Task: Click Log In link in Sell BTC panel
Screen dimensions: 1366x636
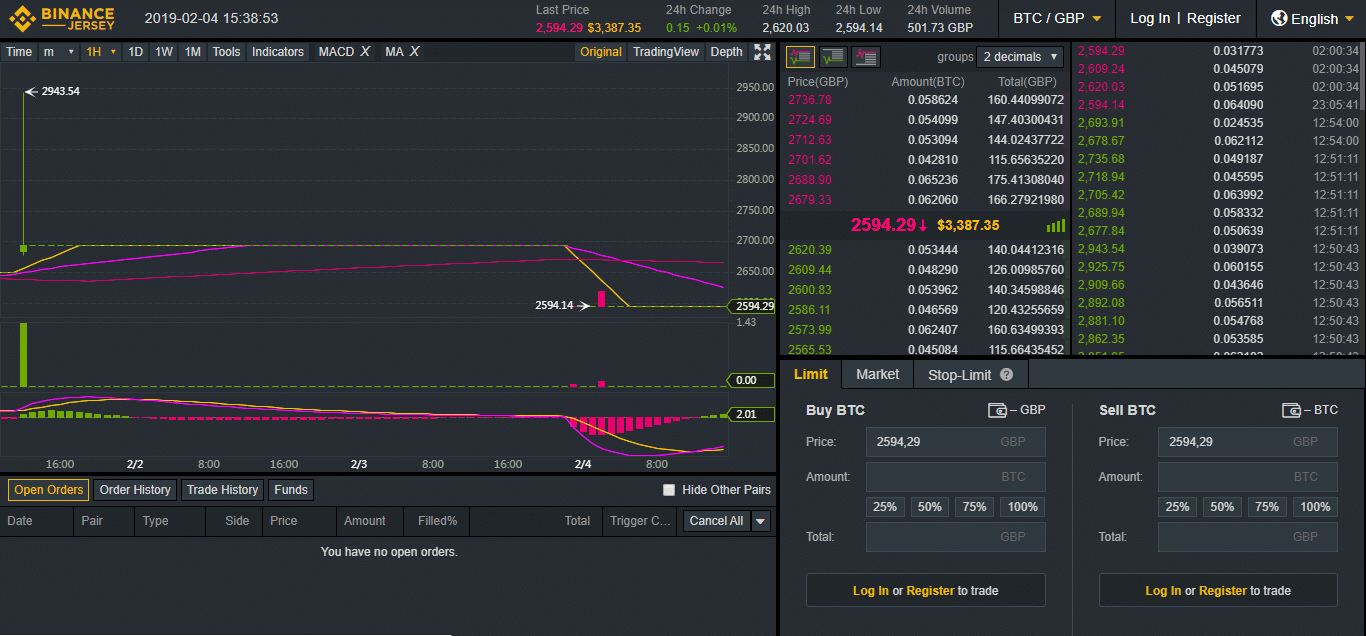Action: point(1163,591)
